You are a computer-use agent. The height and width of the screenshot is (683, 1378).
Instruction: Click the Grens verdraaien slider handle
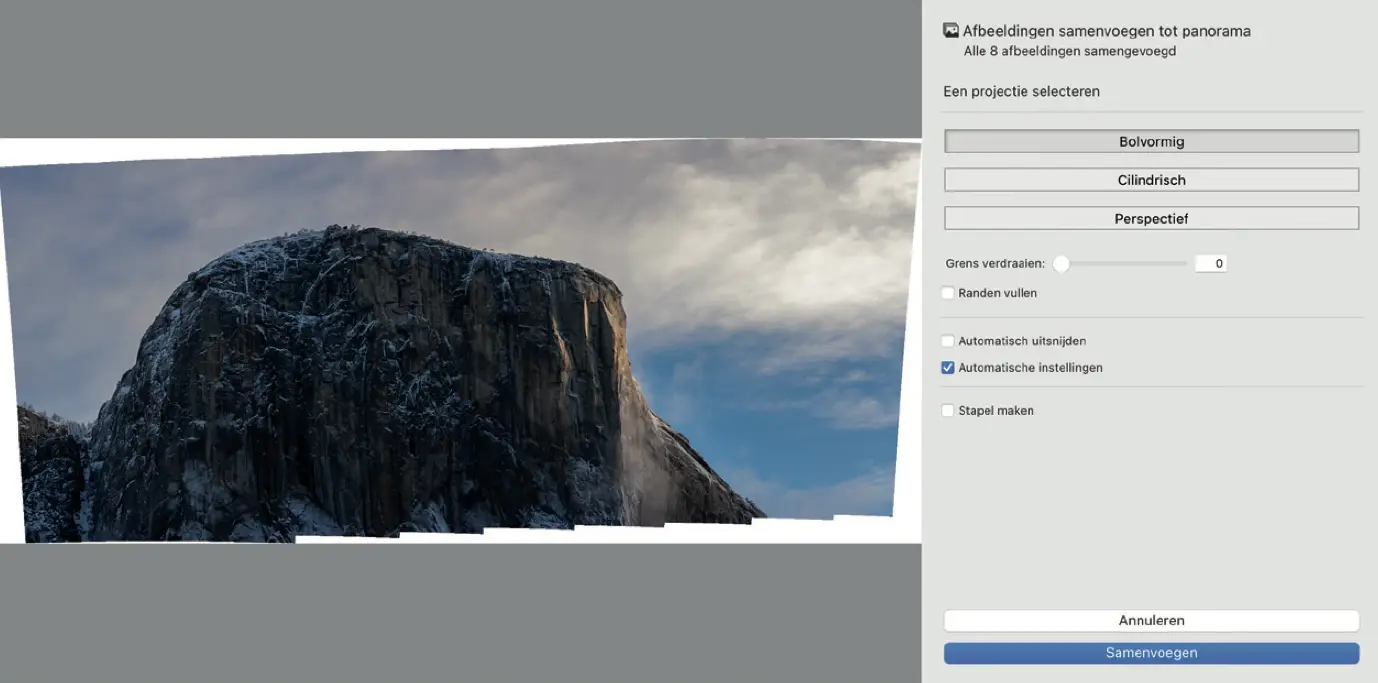point(1061,264)
